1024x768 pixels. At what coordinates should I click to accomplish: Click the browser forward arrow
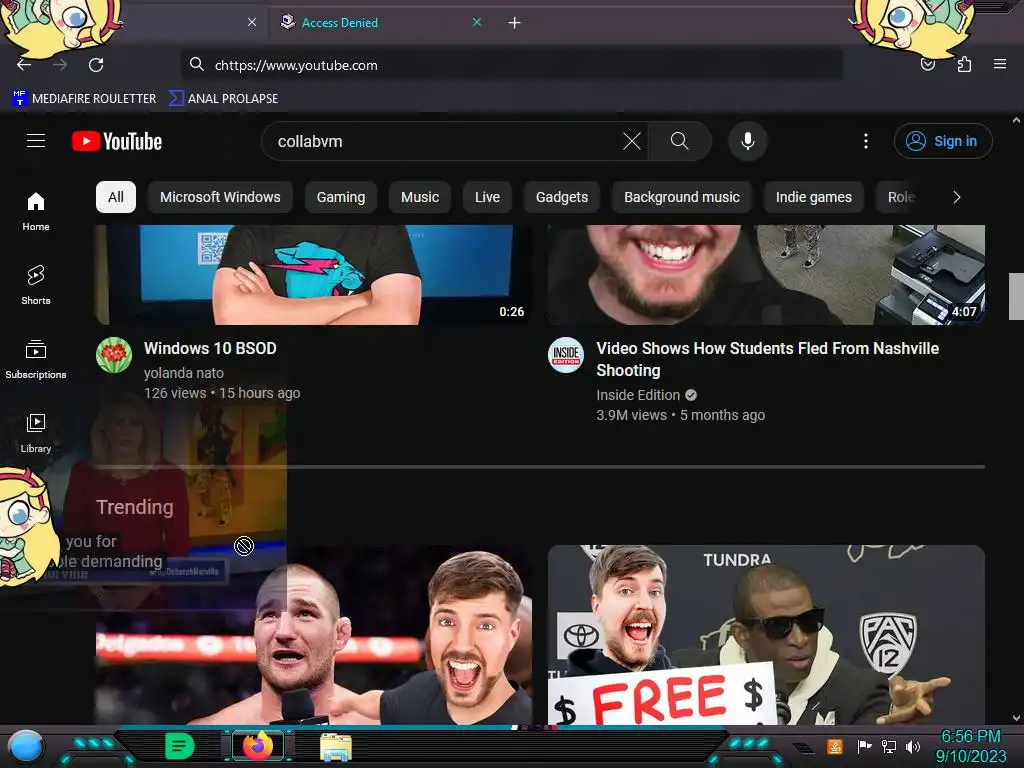click(60, 65)
